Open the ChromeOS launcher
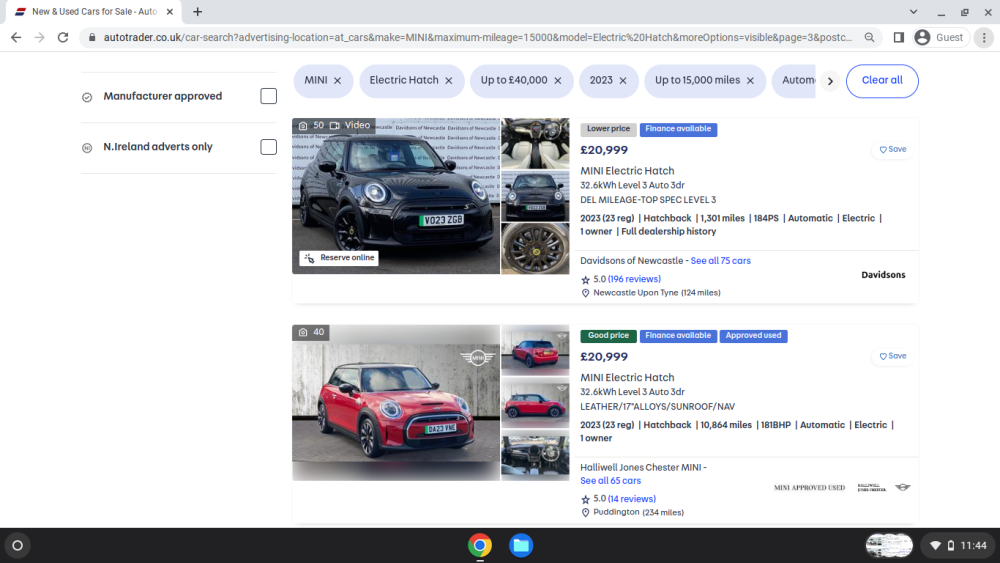The height and width of the screenshot is (563, 1000). tap(18, 546)
